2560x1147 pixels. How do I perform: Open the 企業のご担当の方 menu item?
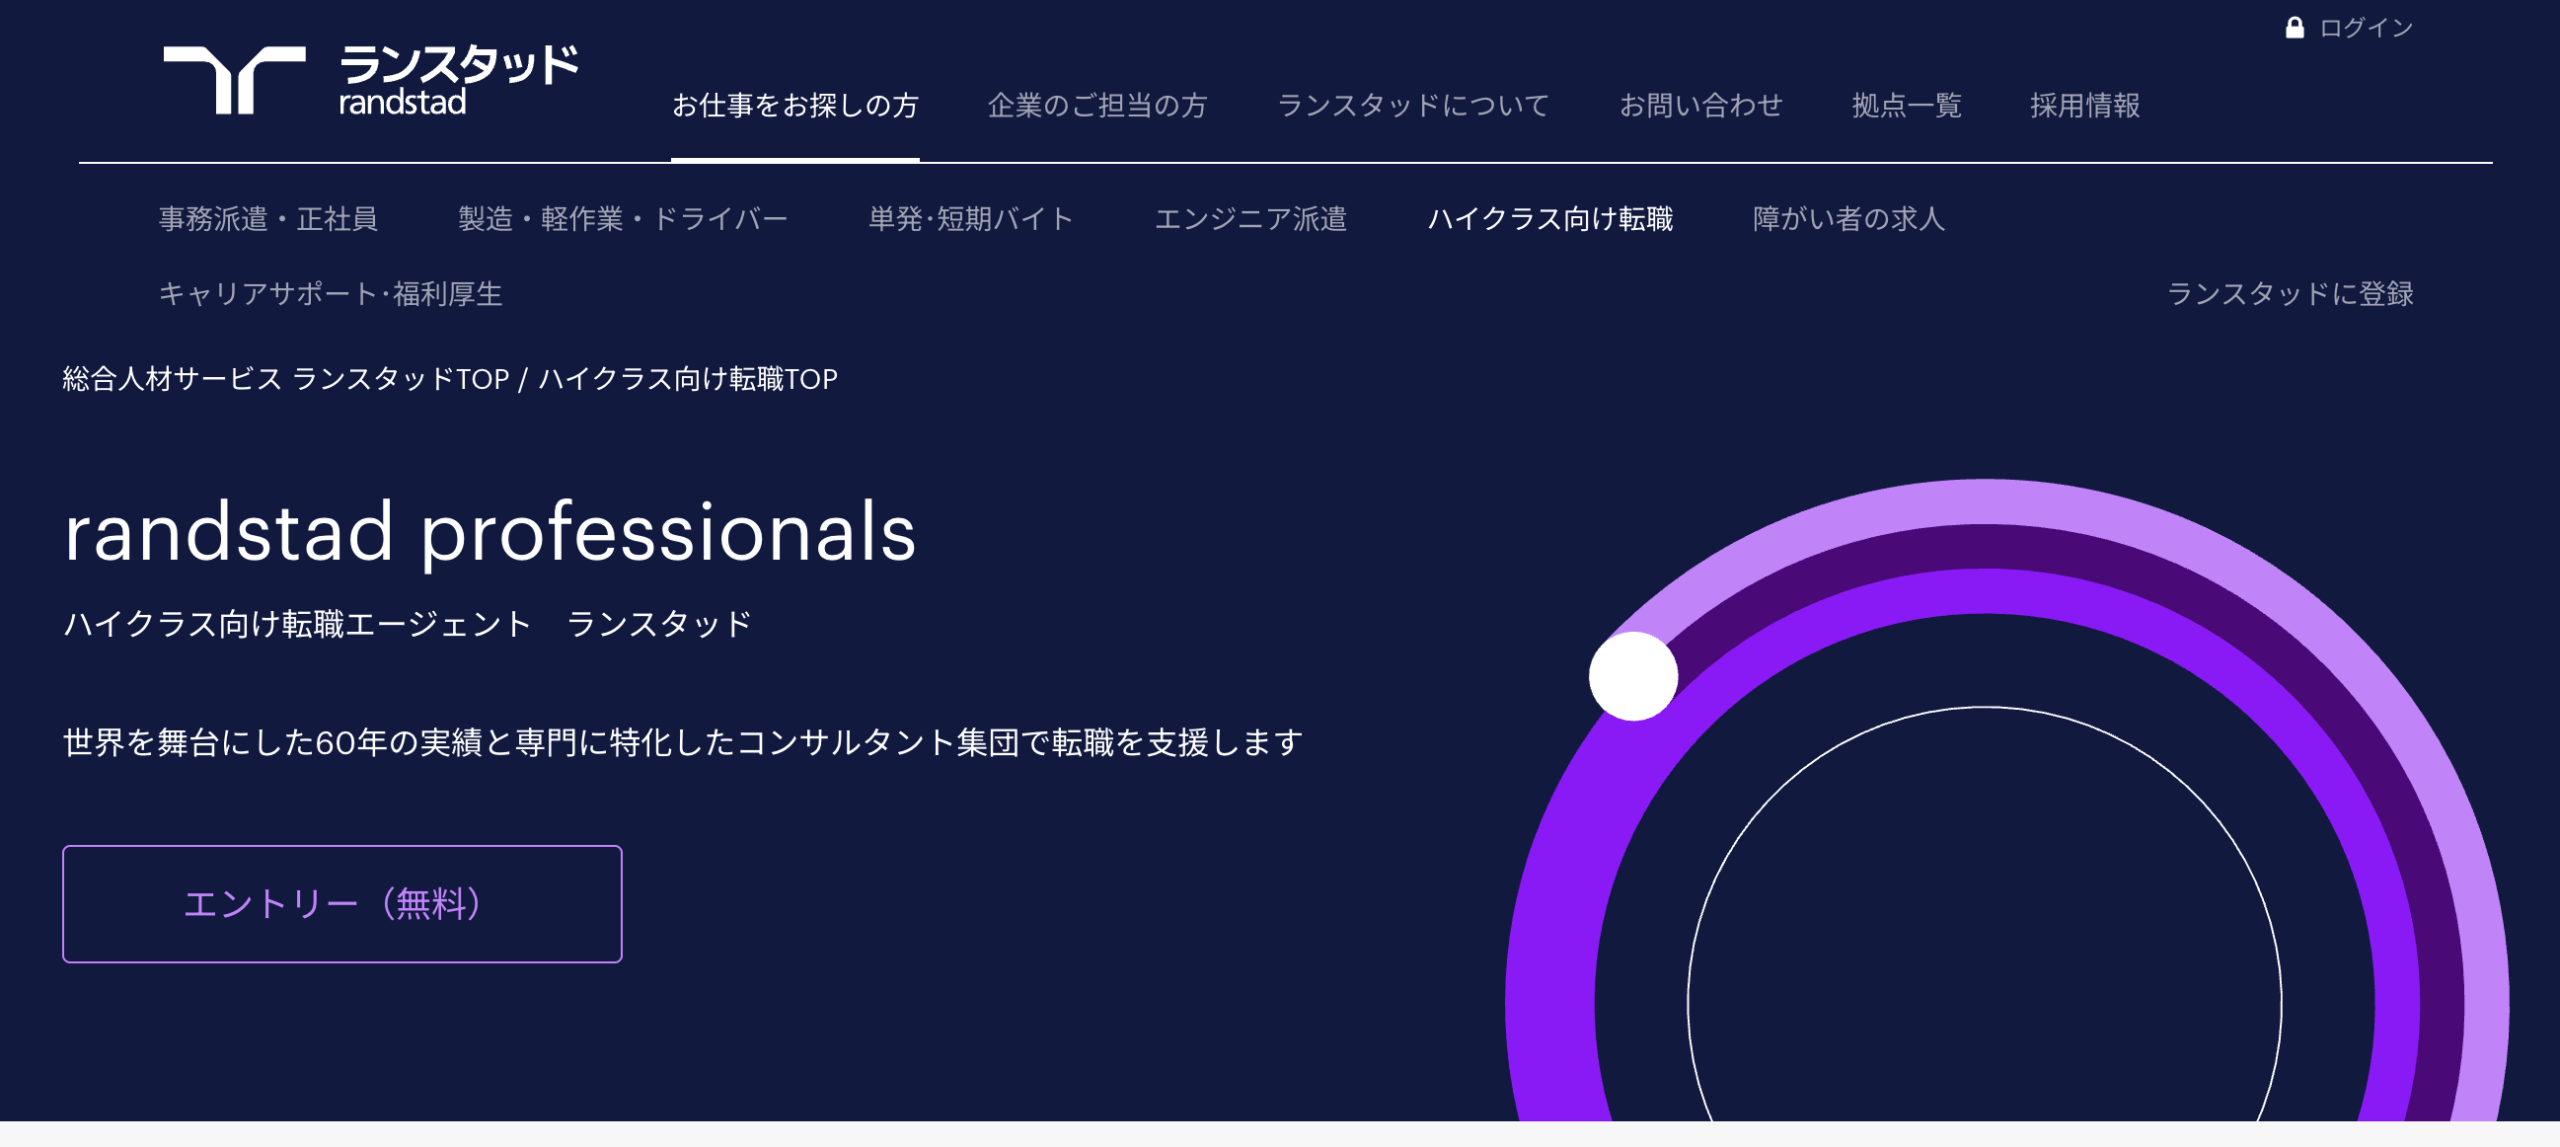[1098, 105]
